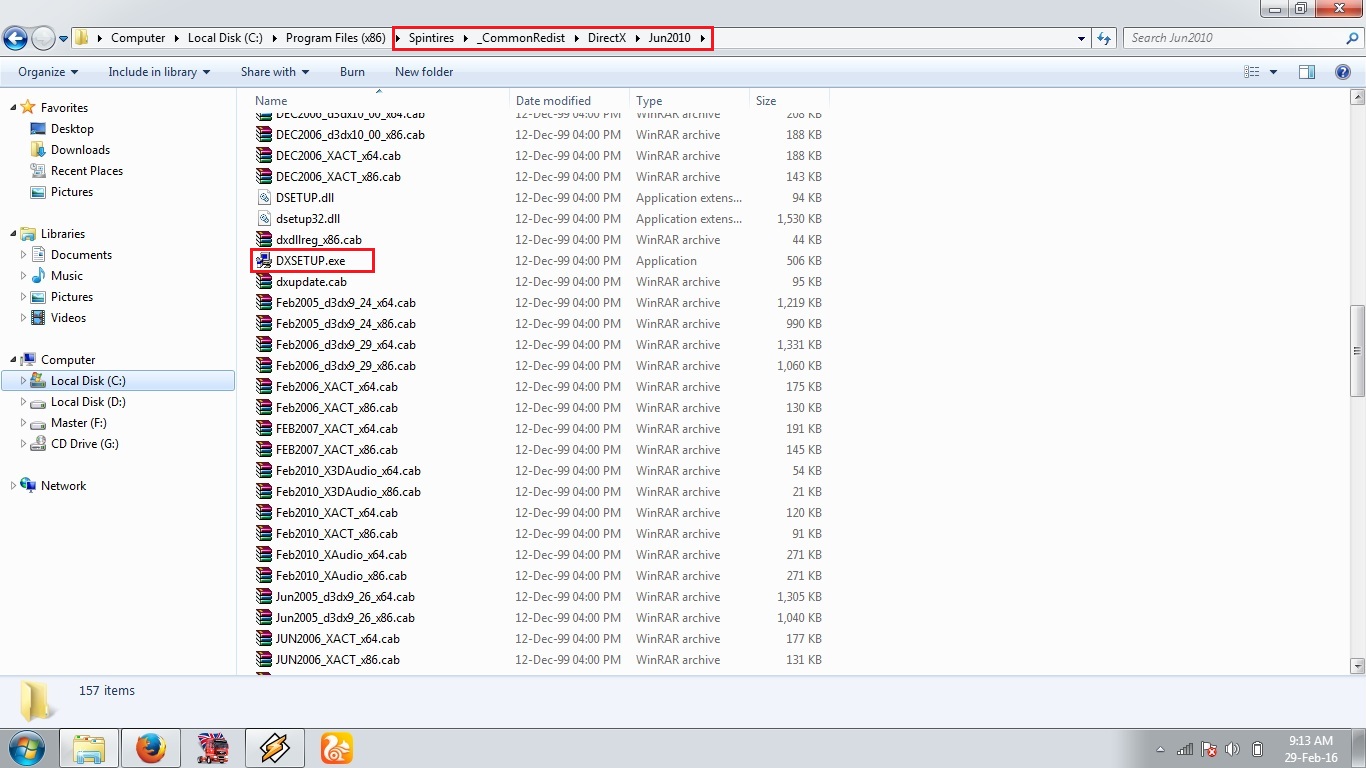Select dxdllreg_x86.cab archive icon
Screen dimensions: 1366x768
pos(264,240)
